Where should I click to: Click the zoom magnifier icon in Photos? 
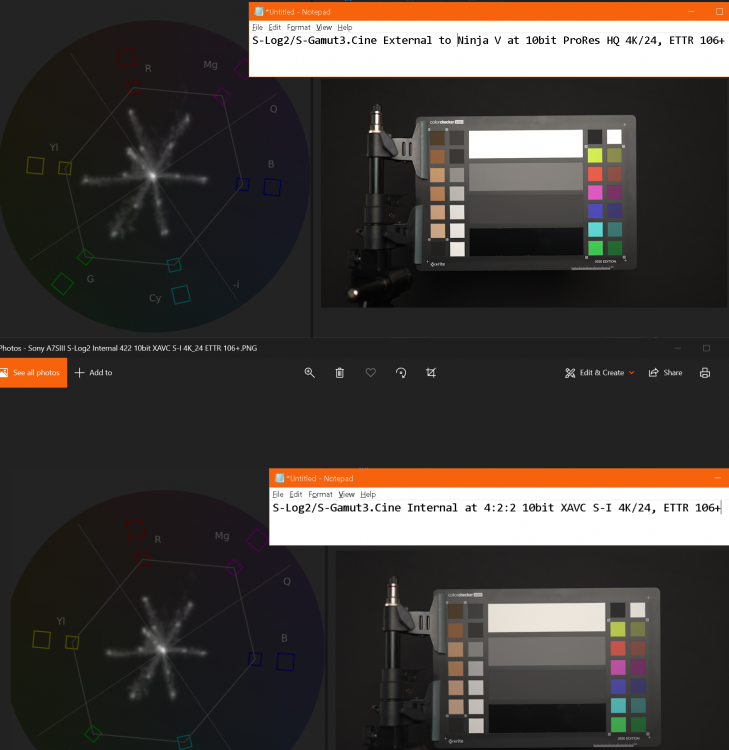(x=309, y=372)
